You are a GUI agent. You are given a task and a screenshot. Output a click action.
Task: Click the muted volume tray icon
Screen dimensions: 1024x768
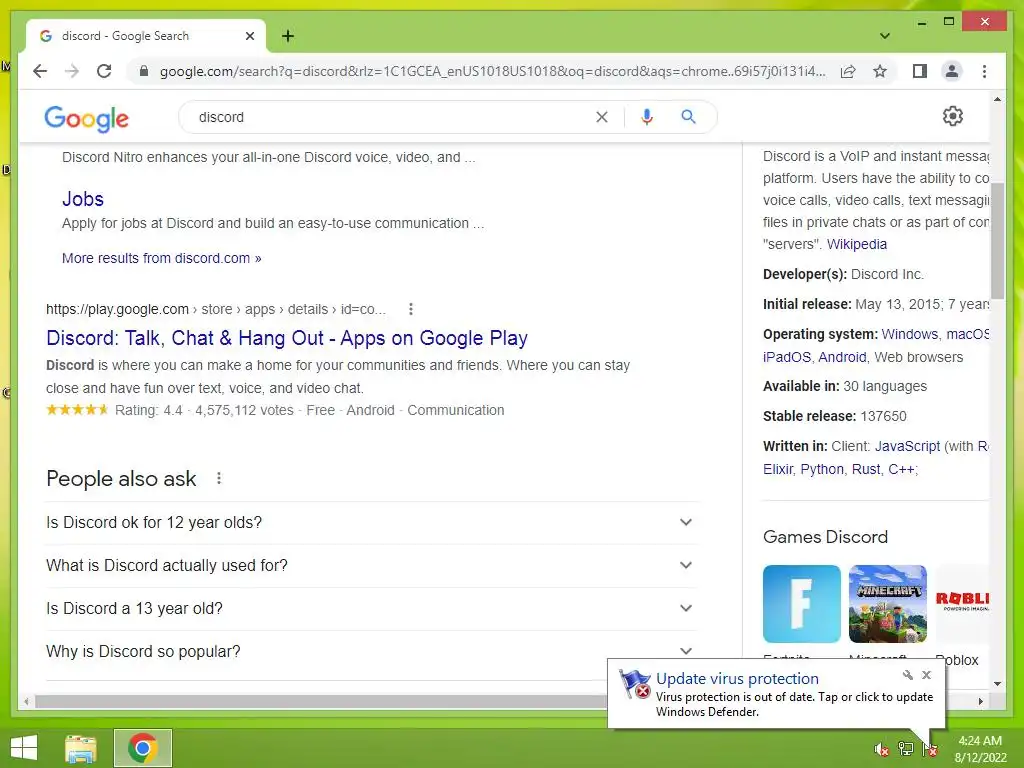pos(881,749)
